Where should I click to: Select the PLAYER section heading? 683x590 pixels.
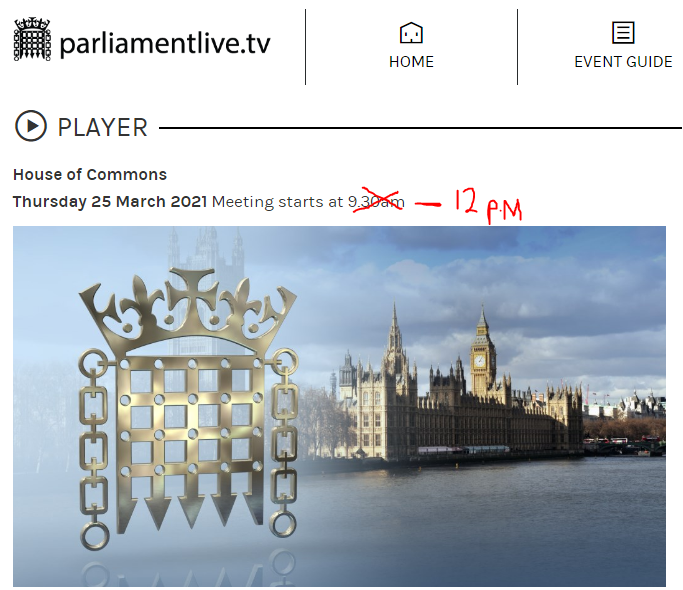102,128
